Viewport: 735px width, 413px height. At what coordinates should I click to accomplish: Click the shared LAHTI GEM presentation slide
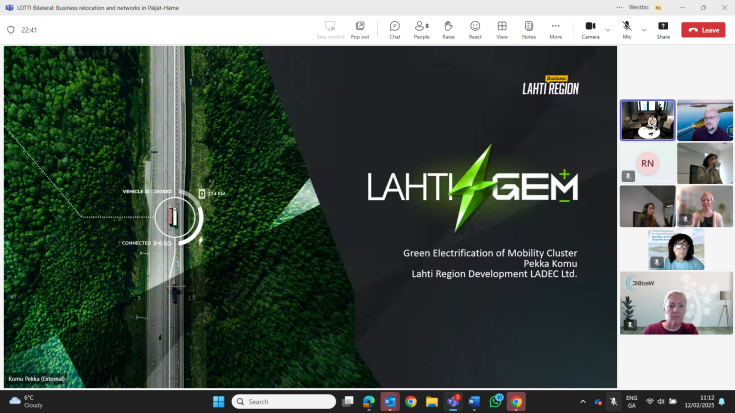(x=310, y=217)
